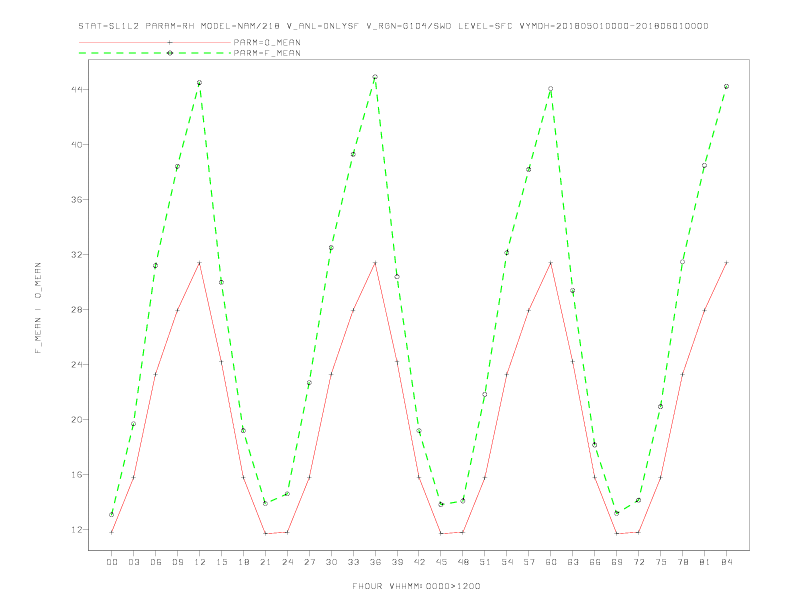Click x-axis hour label '84'
This screenshot has width=792, height=612.
coord(726,562)
